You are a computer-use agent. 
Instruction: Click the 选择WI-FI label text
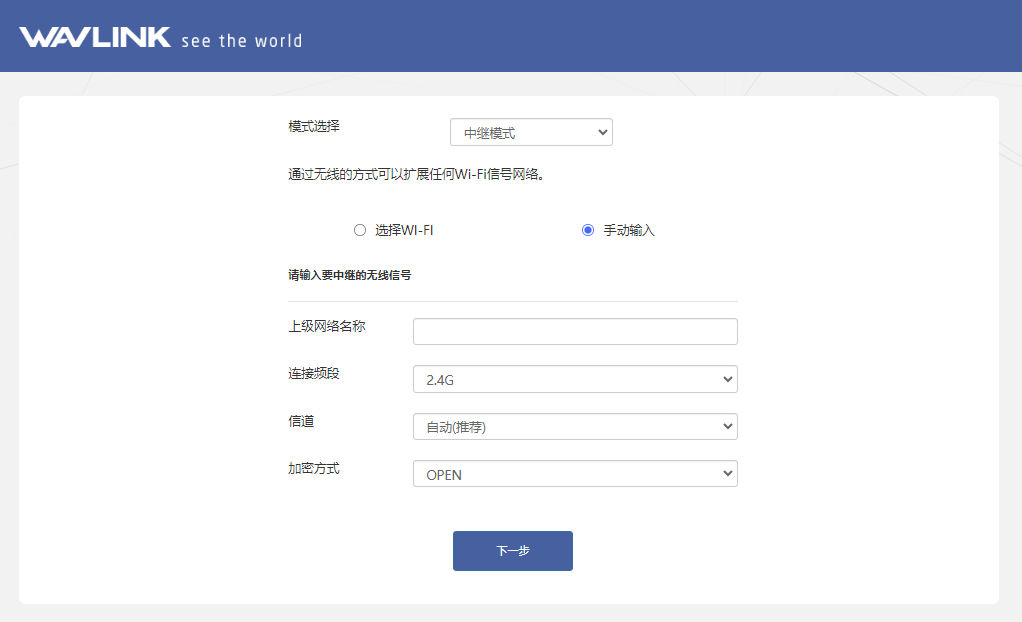[404, 230]
